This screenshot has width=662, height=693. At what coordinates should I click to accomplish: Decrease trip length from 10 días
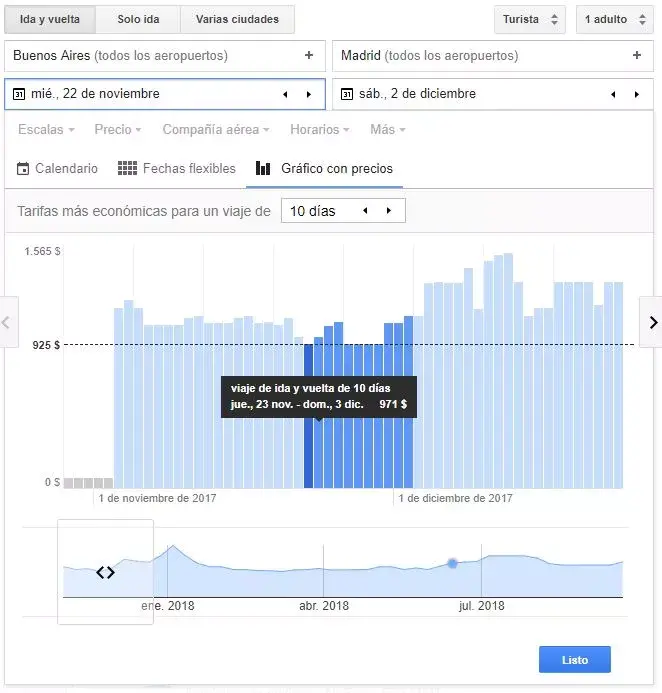[x=365, y=211]
